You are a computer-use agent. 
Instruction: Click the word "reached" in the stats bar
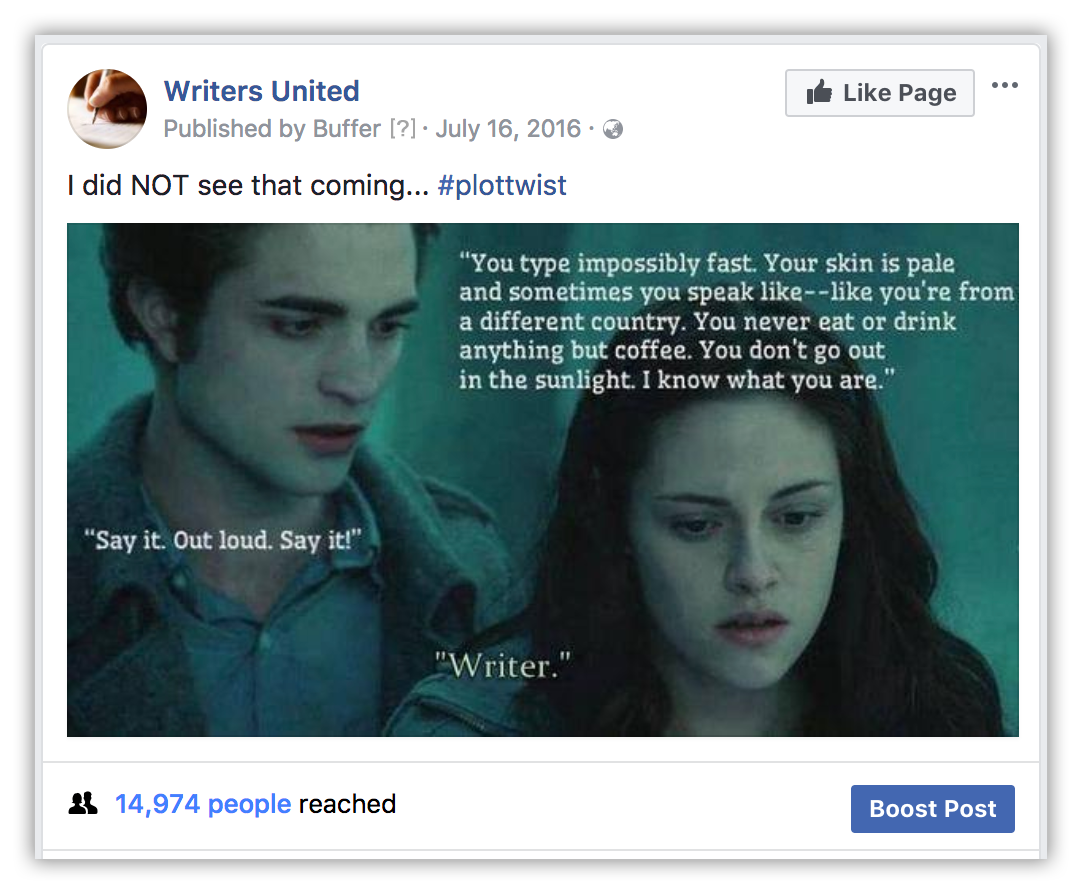coord(347,804)
